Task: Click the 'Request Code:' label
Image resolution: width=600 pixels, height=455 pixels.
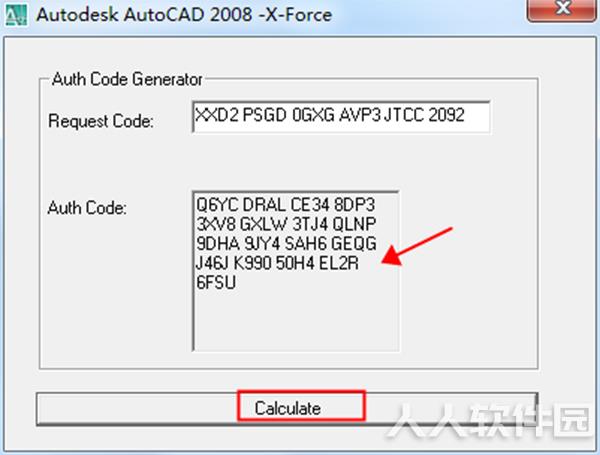Action: [x=101, y=121]
